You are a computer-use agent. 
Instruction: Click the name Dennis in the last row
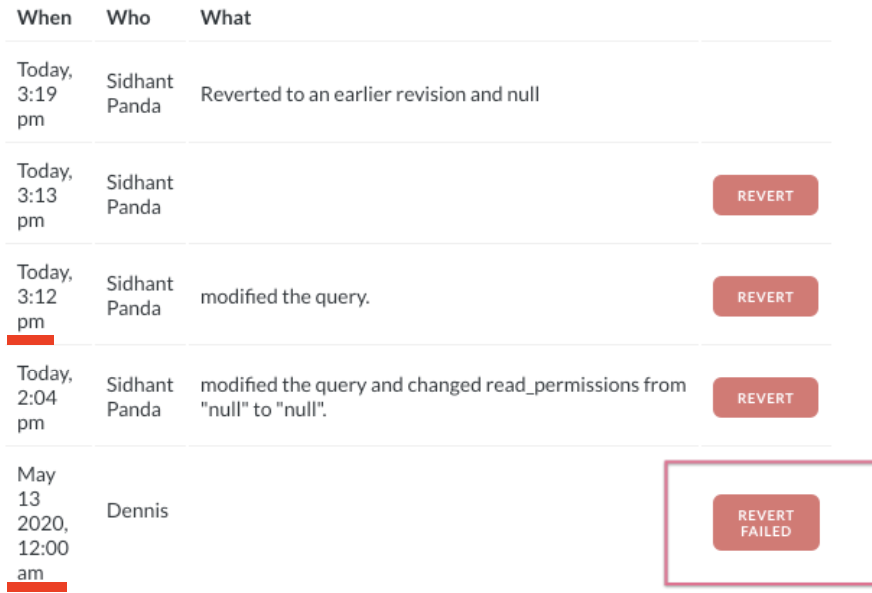pos(137,510)
